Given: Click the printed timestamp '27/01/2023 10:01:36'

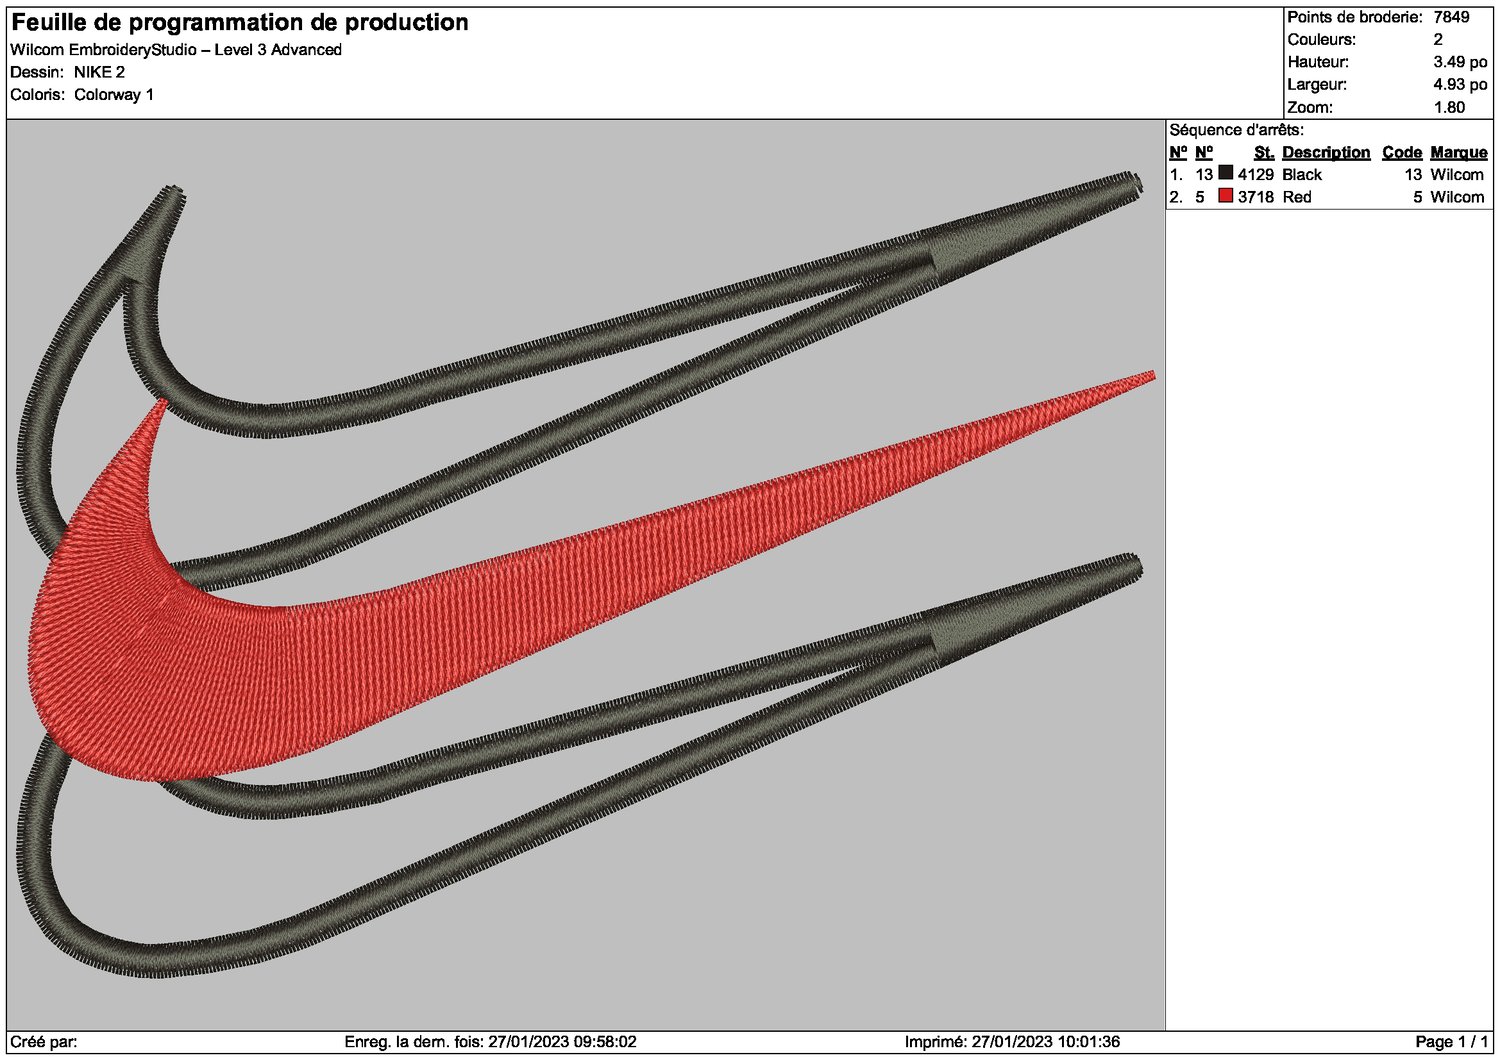Looking at the screenshot, I should point(1046,1042).
